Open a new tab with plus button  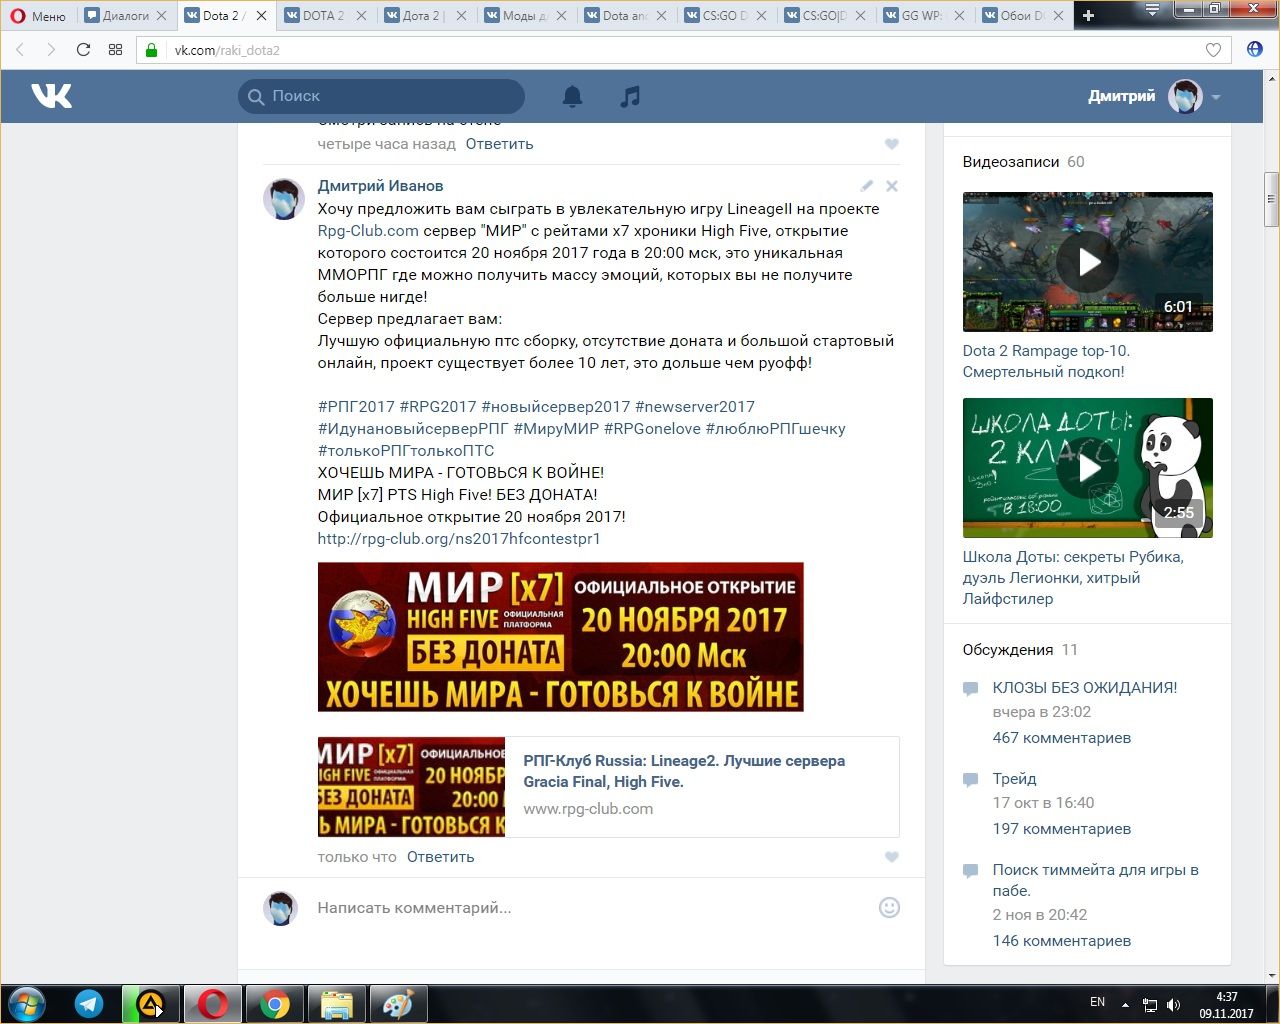point(1089,15)
